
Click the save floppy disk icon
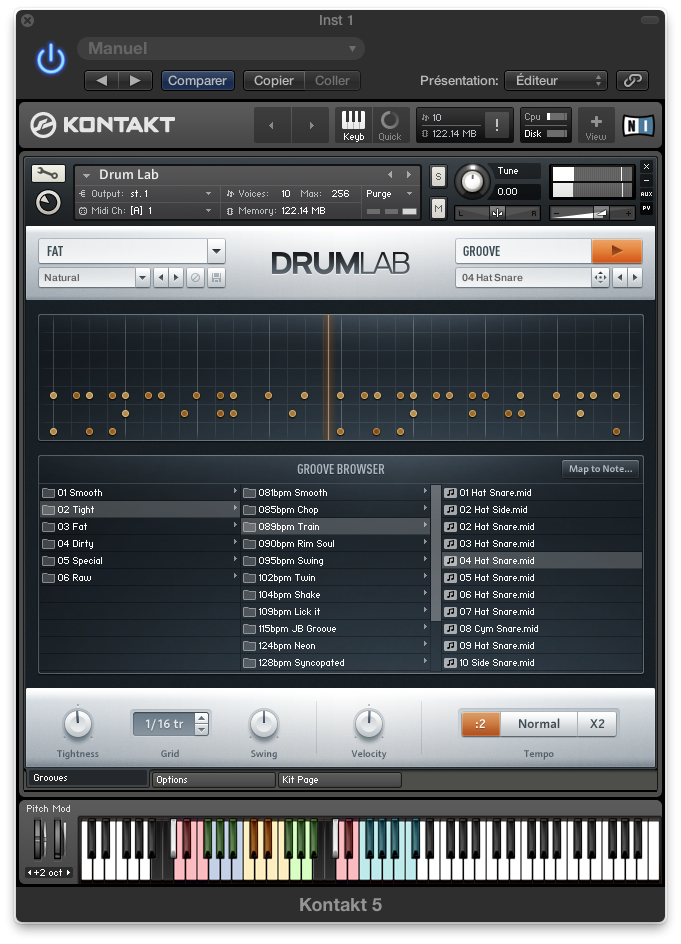[216, 278]
